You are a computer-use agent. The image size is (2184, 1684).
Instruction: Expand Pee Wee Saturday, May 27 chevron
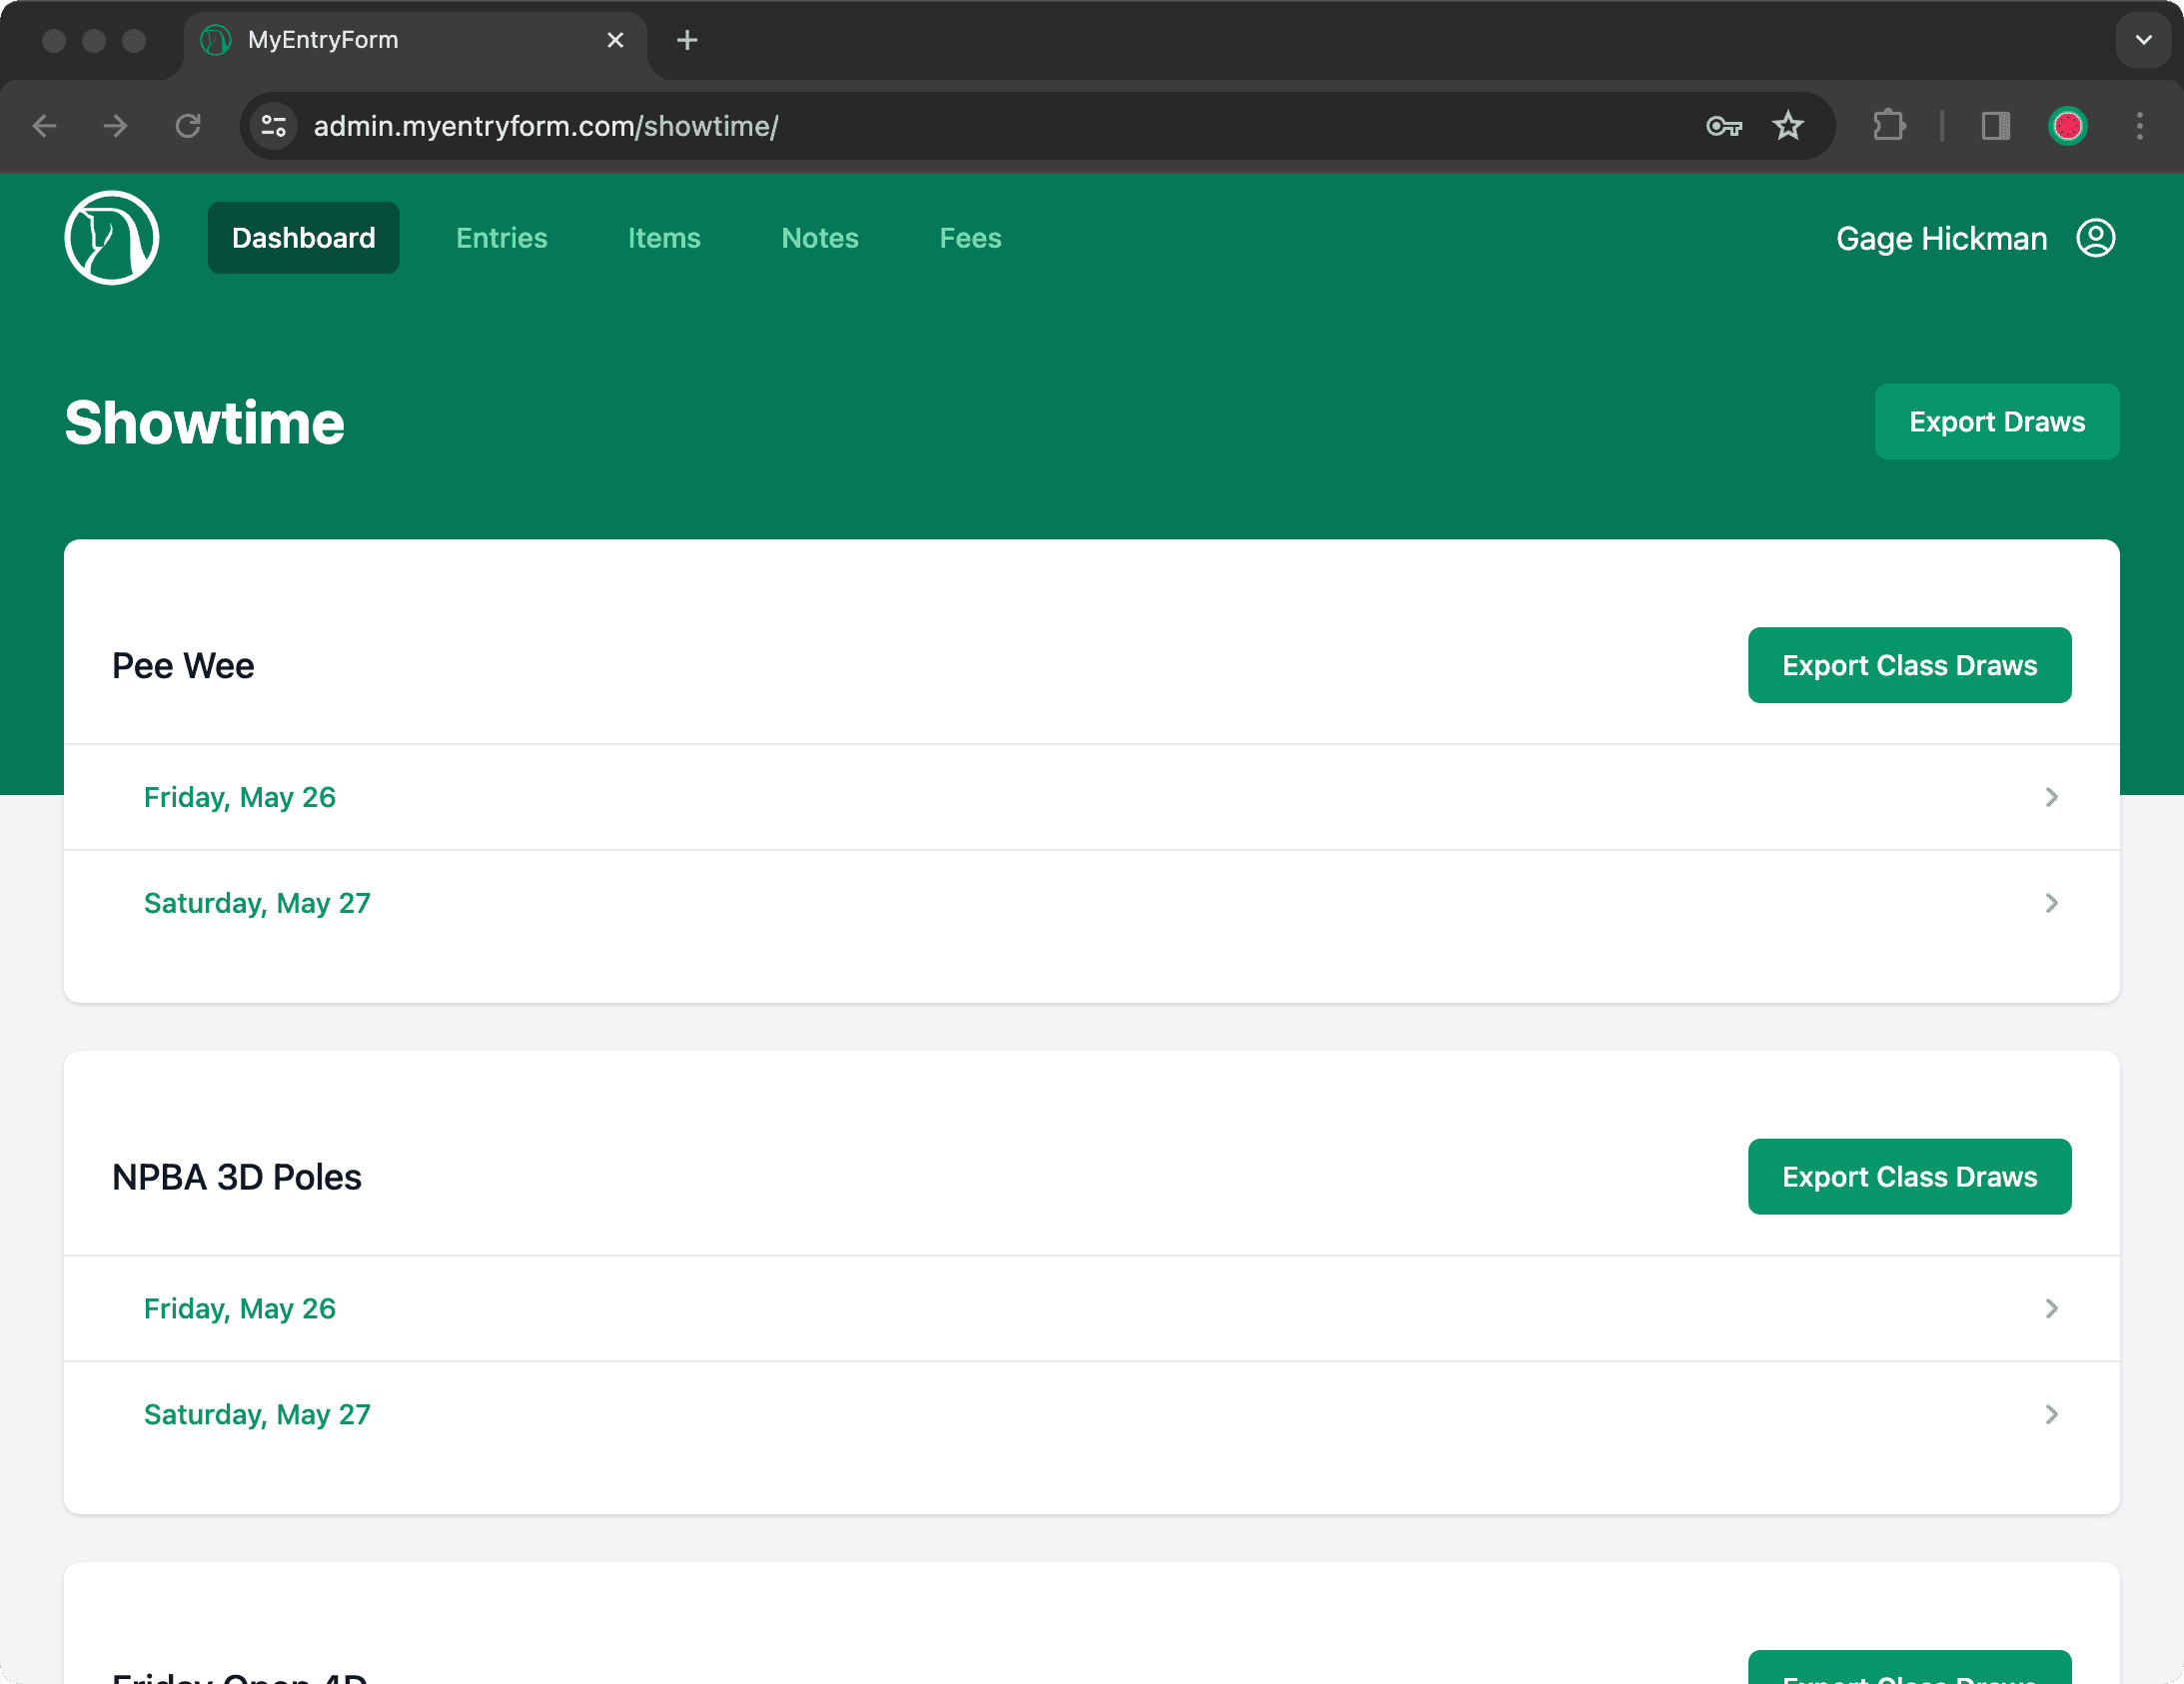coord(2051,903)
